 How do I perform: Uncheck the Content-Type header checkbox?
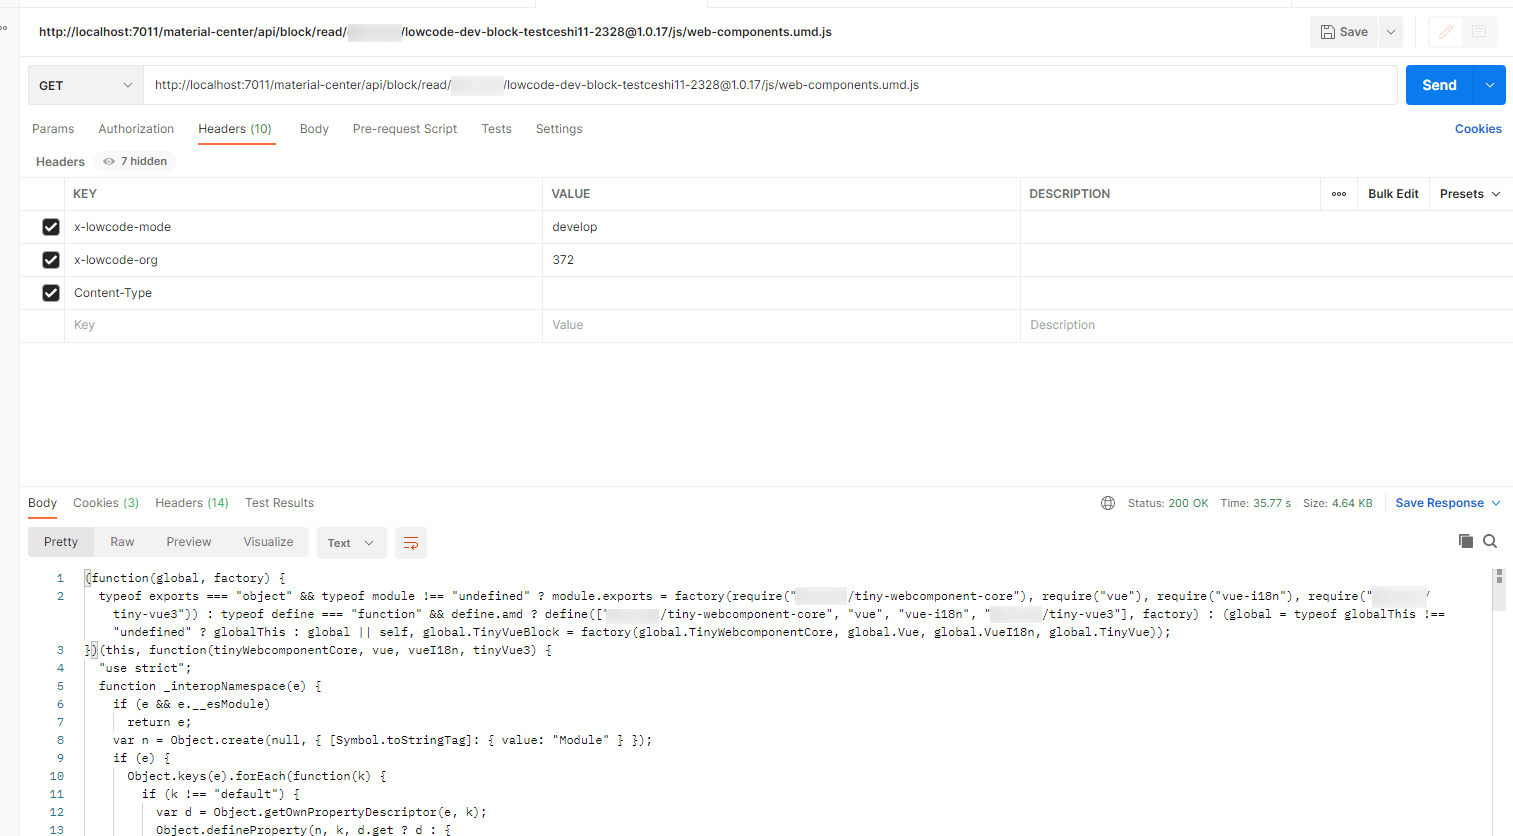(x=51, y=292)
